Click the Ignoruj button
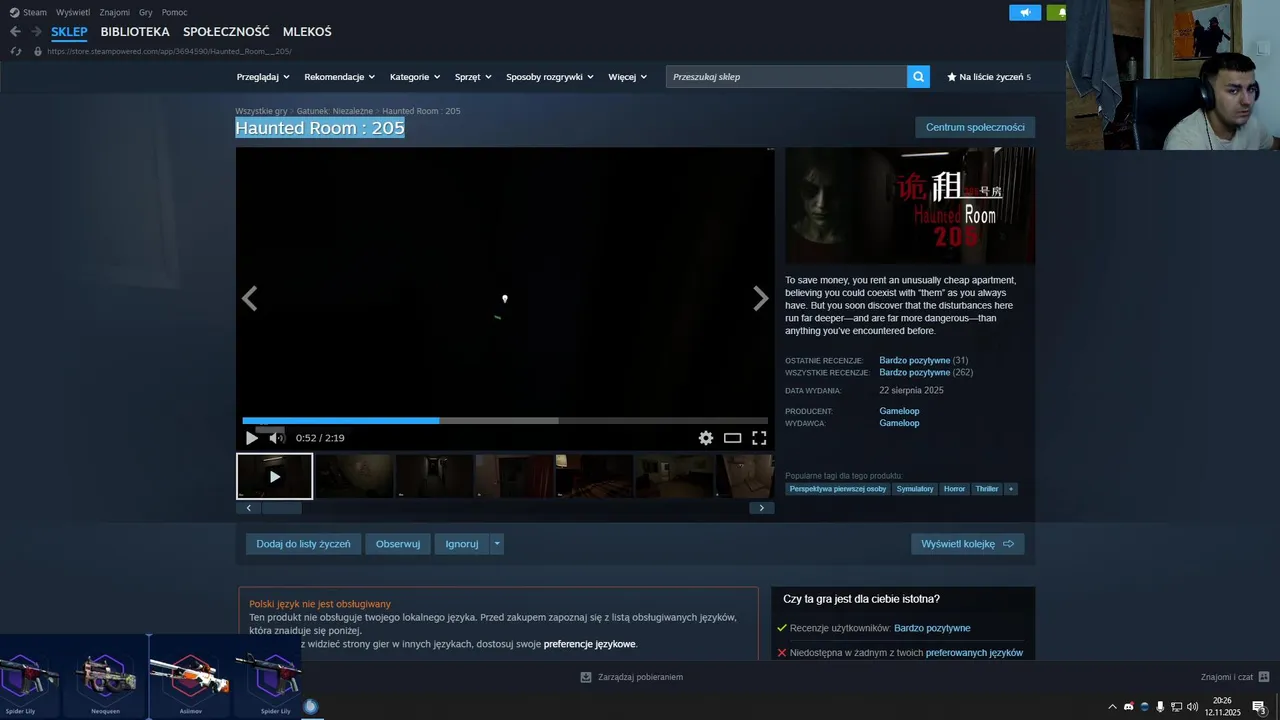This screenshot has width=1280, height=720. 462,544
